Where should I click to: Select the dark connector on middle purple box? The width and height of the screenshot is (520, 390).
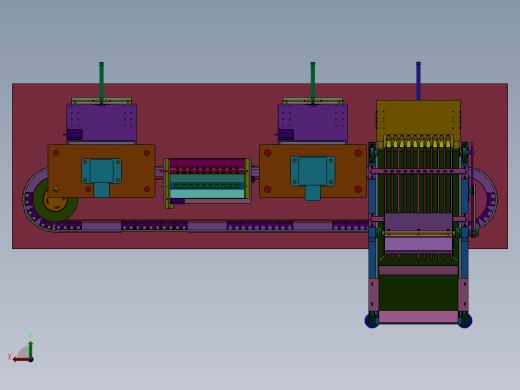pos(286,135)
